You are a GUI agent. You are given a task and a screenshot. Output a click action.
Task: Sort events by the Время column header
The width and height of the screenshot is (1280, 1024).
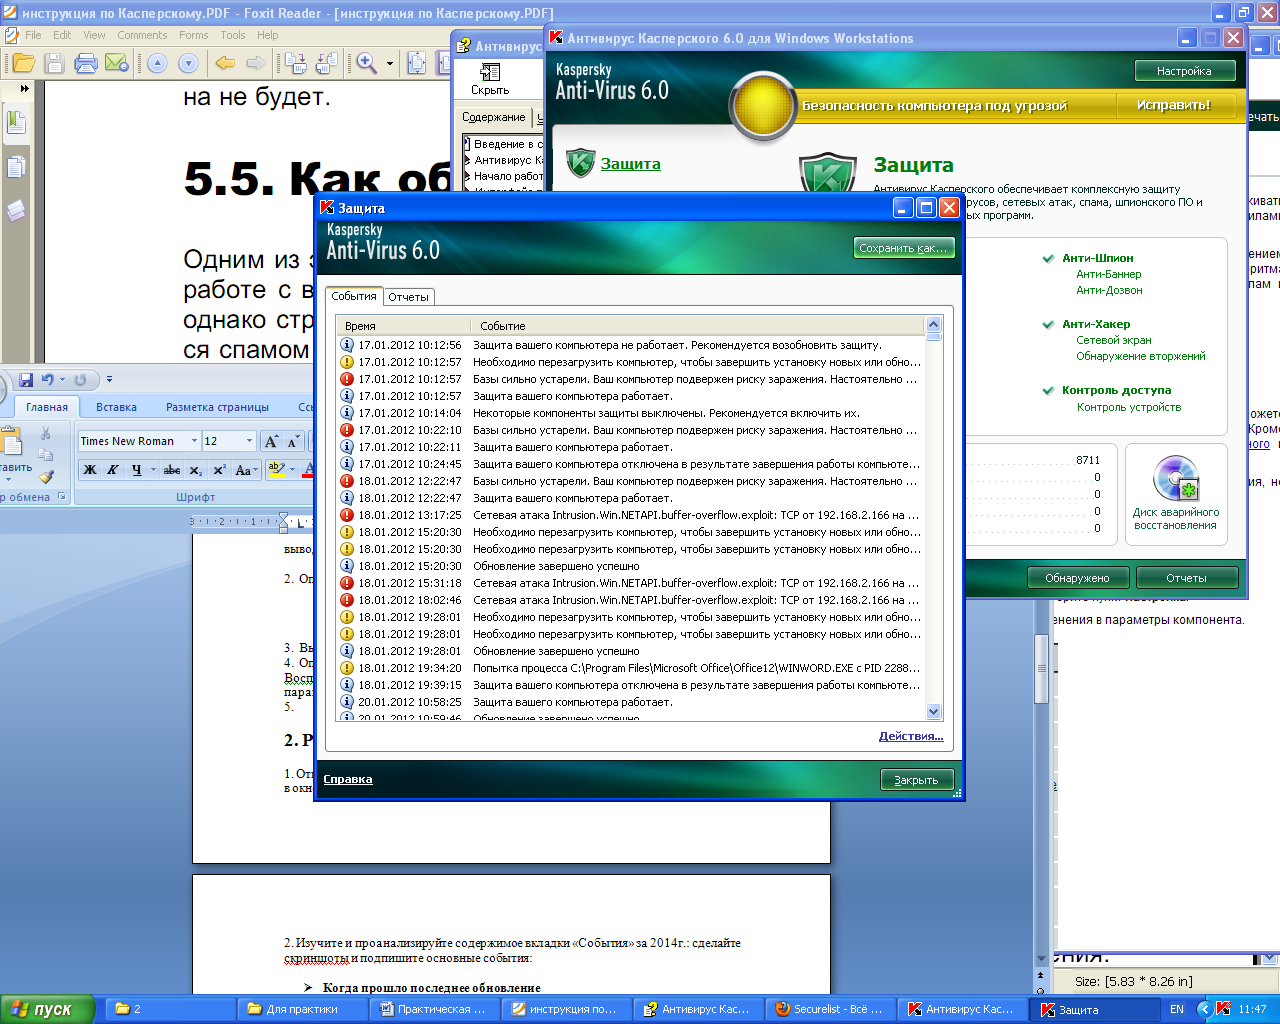[x=404, y=326]
